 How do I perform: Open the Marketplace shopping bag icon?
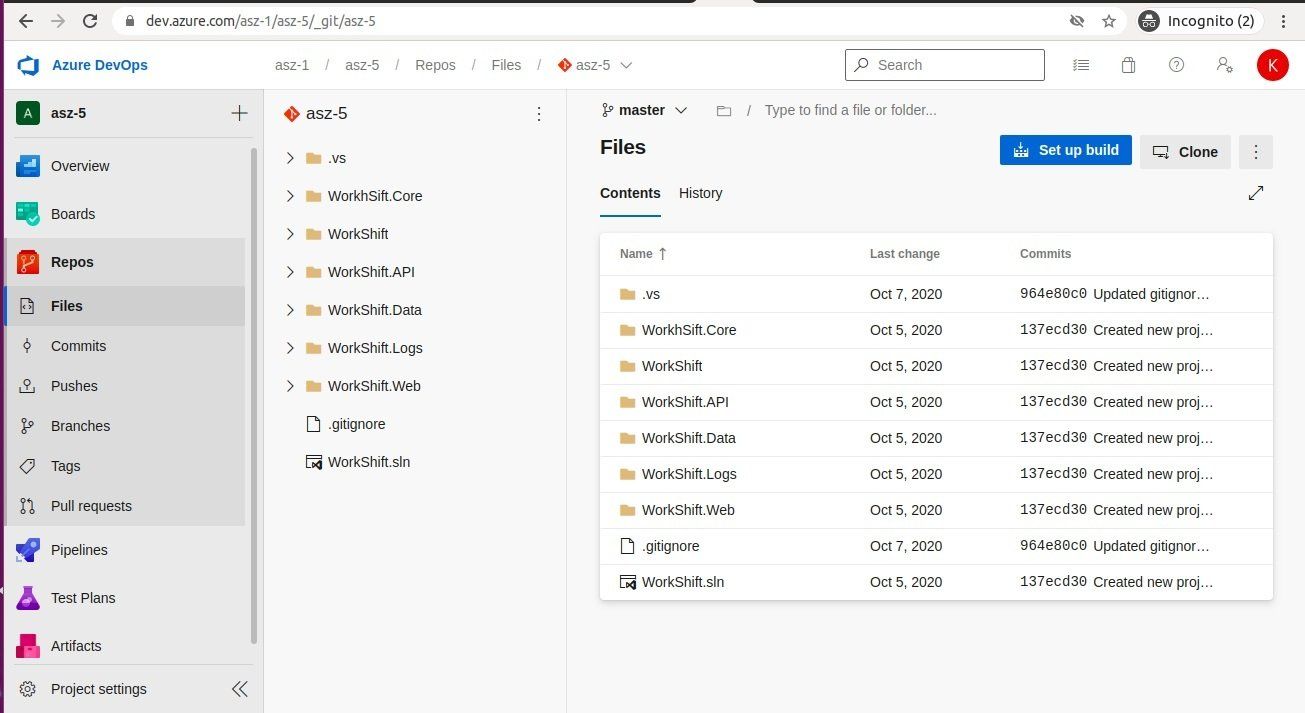point(1128,65)
